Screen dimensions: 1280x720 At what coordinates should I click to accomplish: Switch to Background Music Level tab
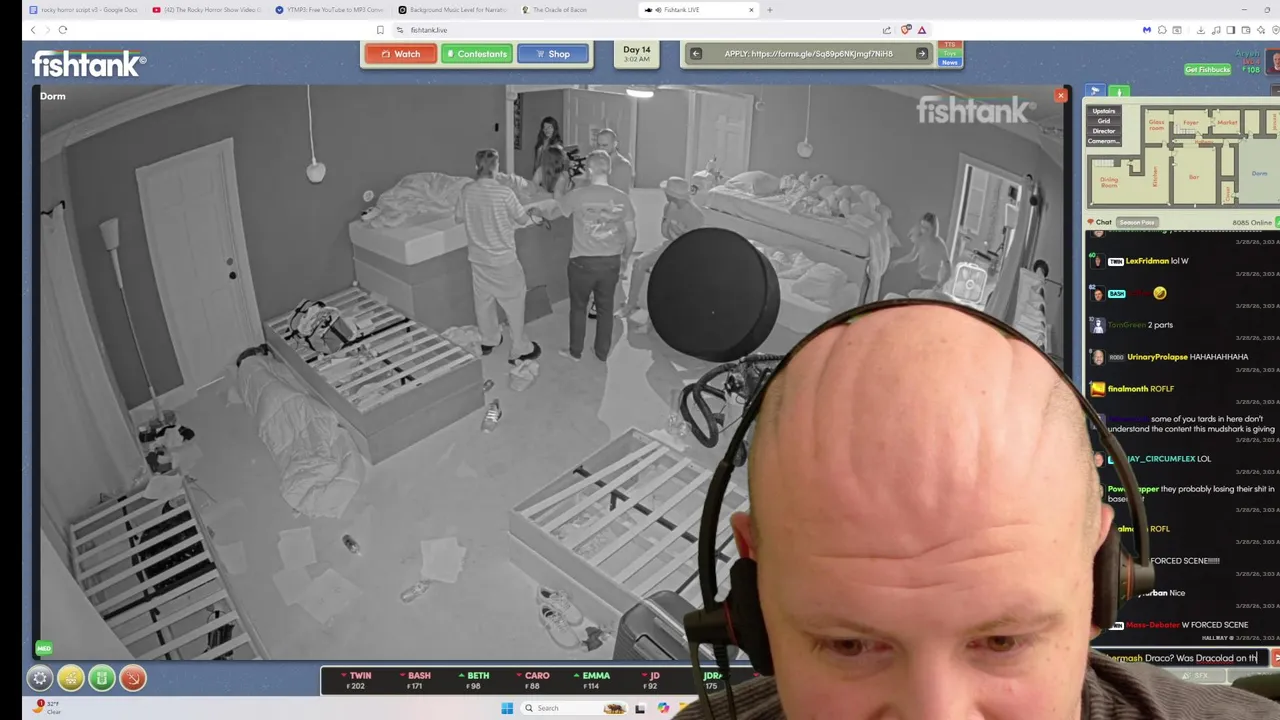tap(453, 10)
